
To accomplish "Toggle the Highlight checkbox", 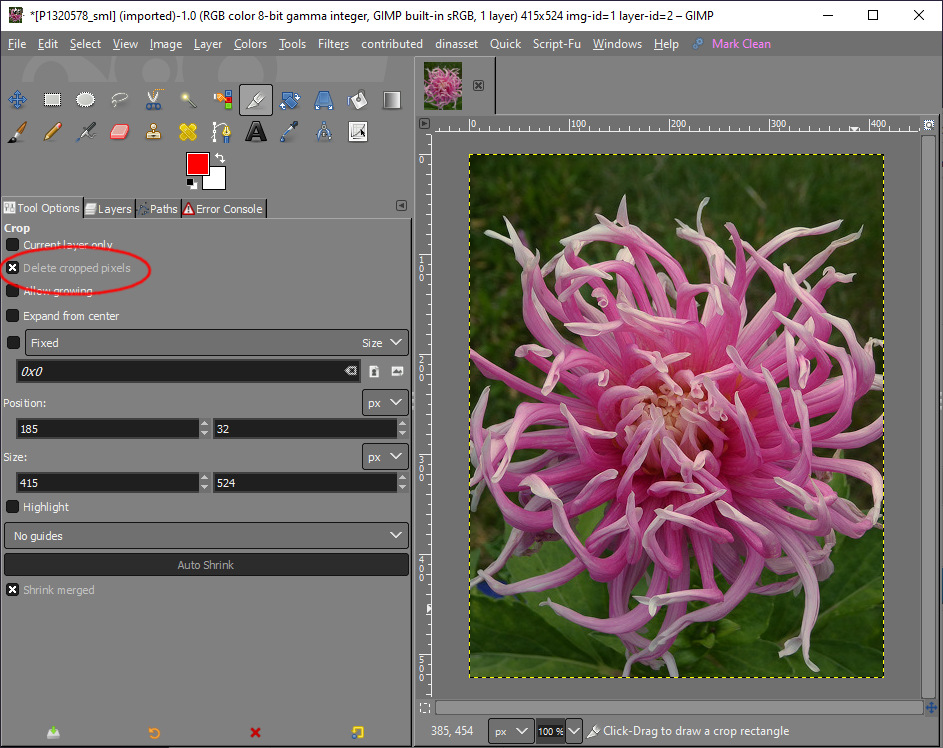I will click(x=13, y=507).
